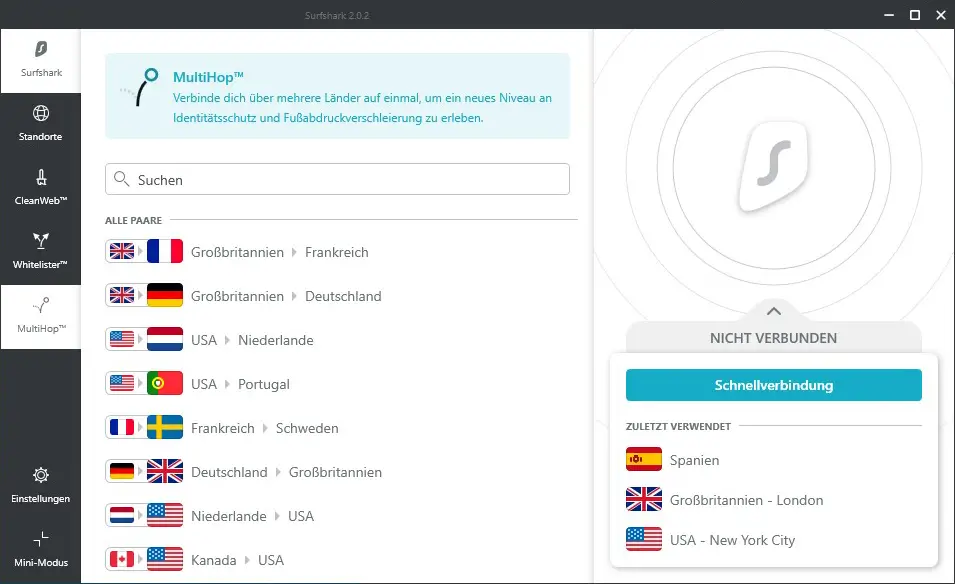Click the magnifier icon in the search box
Viewport: 955px width, 584px height.
(122, 178)
